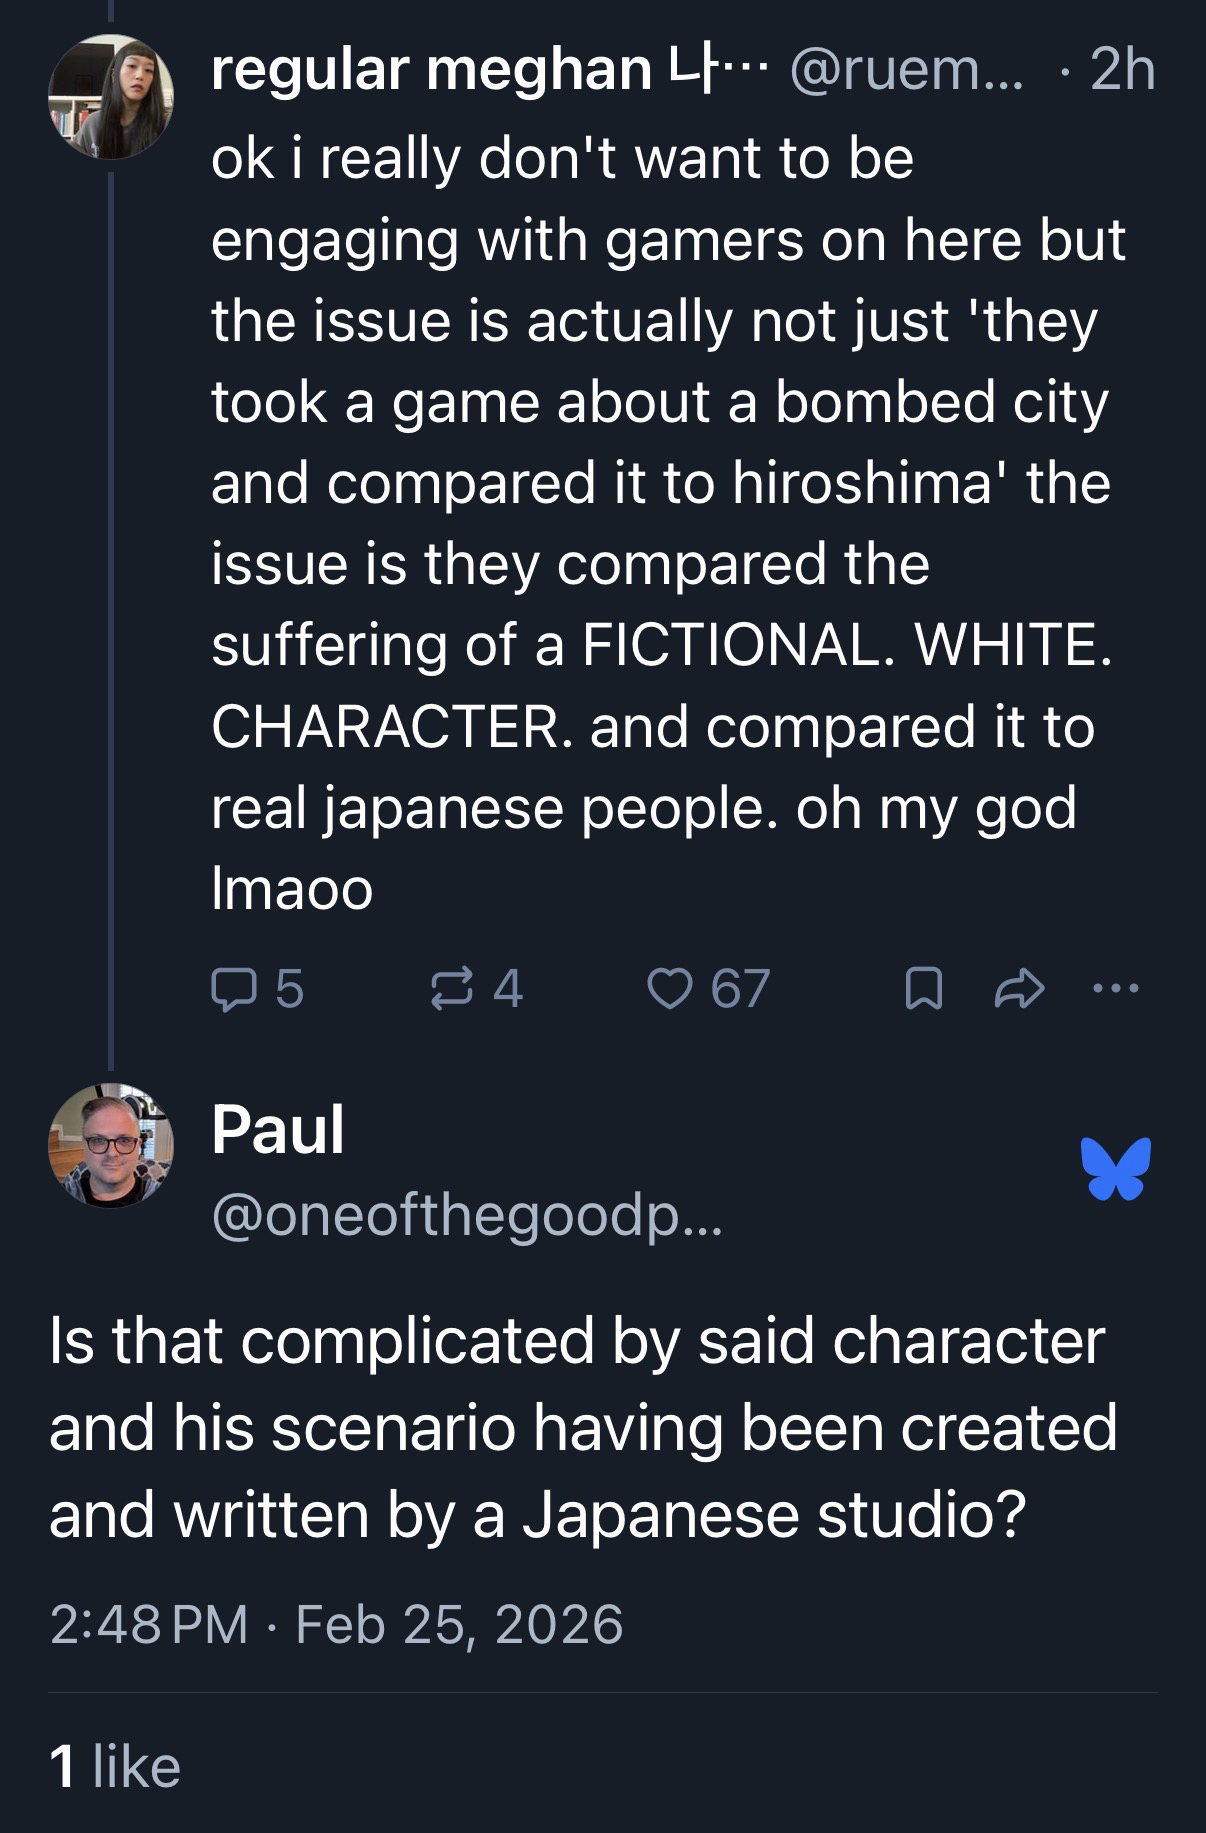The image size is (1206, 1833).
Task: Repost meghan's post using the repost icon
Action: 450,990
